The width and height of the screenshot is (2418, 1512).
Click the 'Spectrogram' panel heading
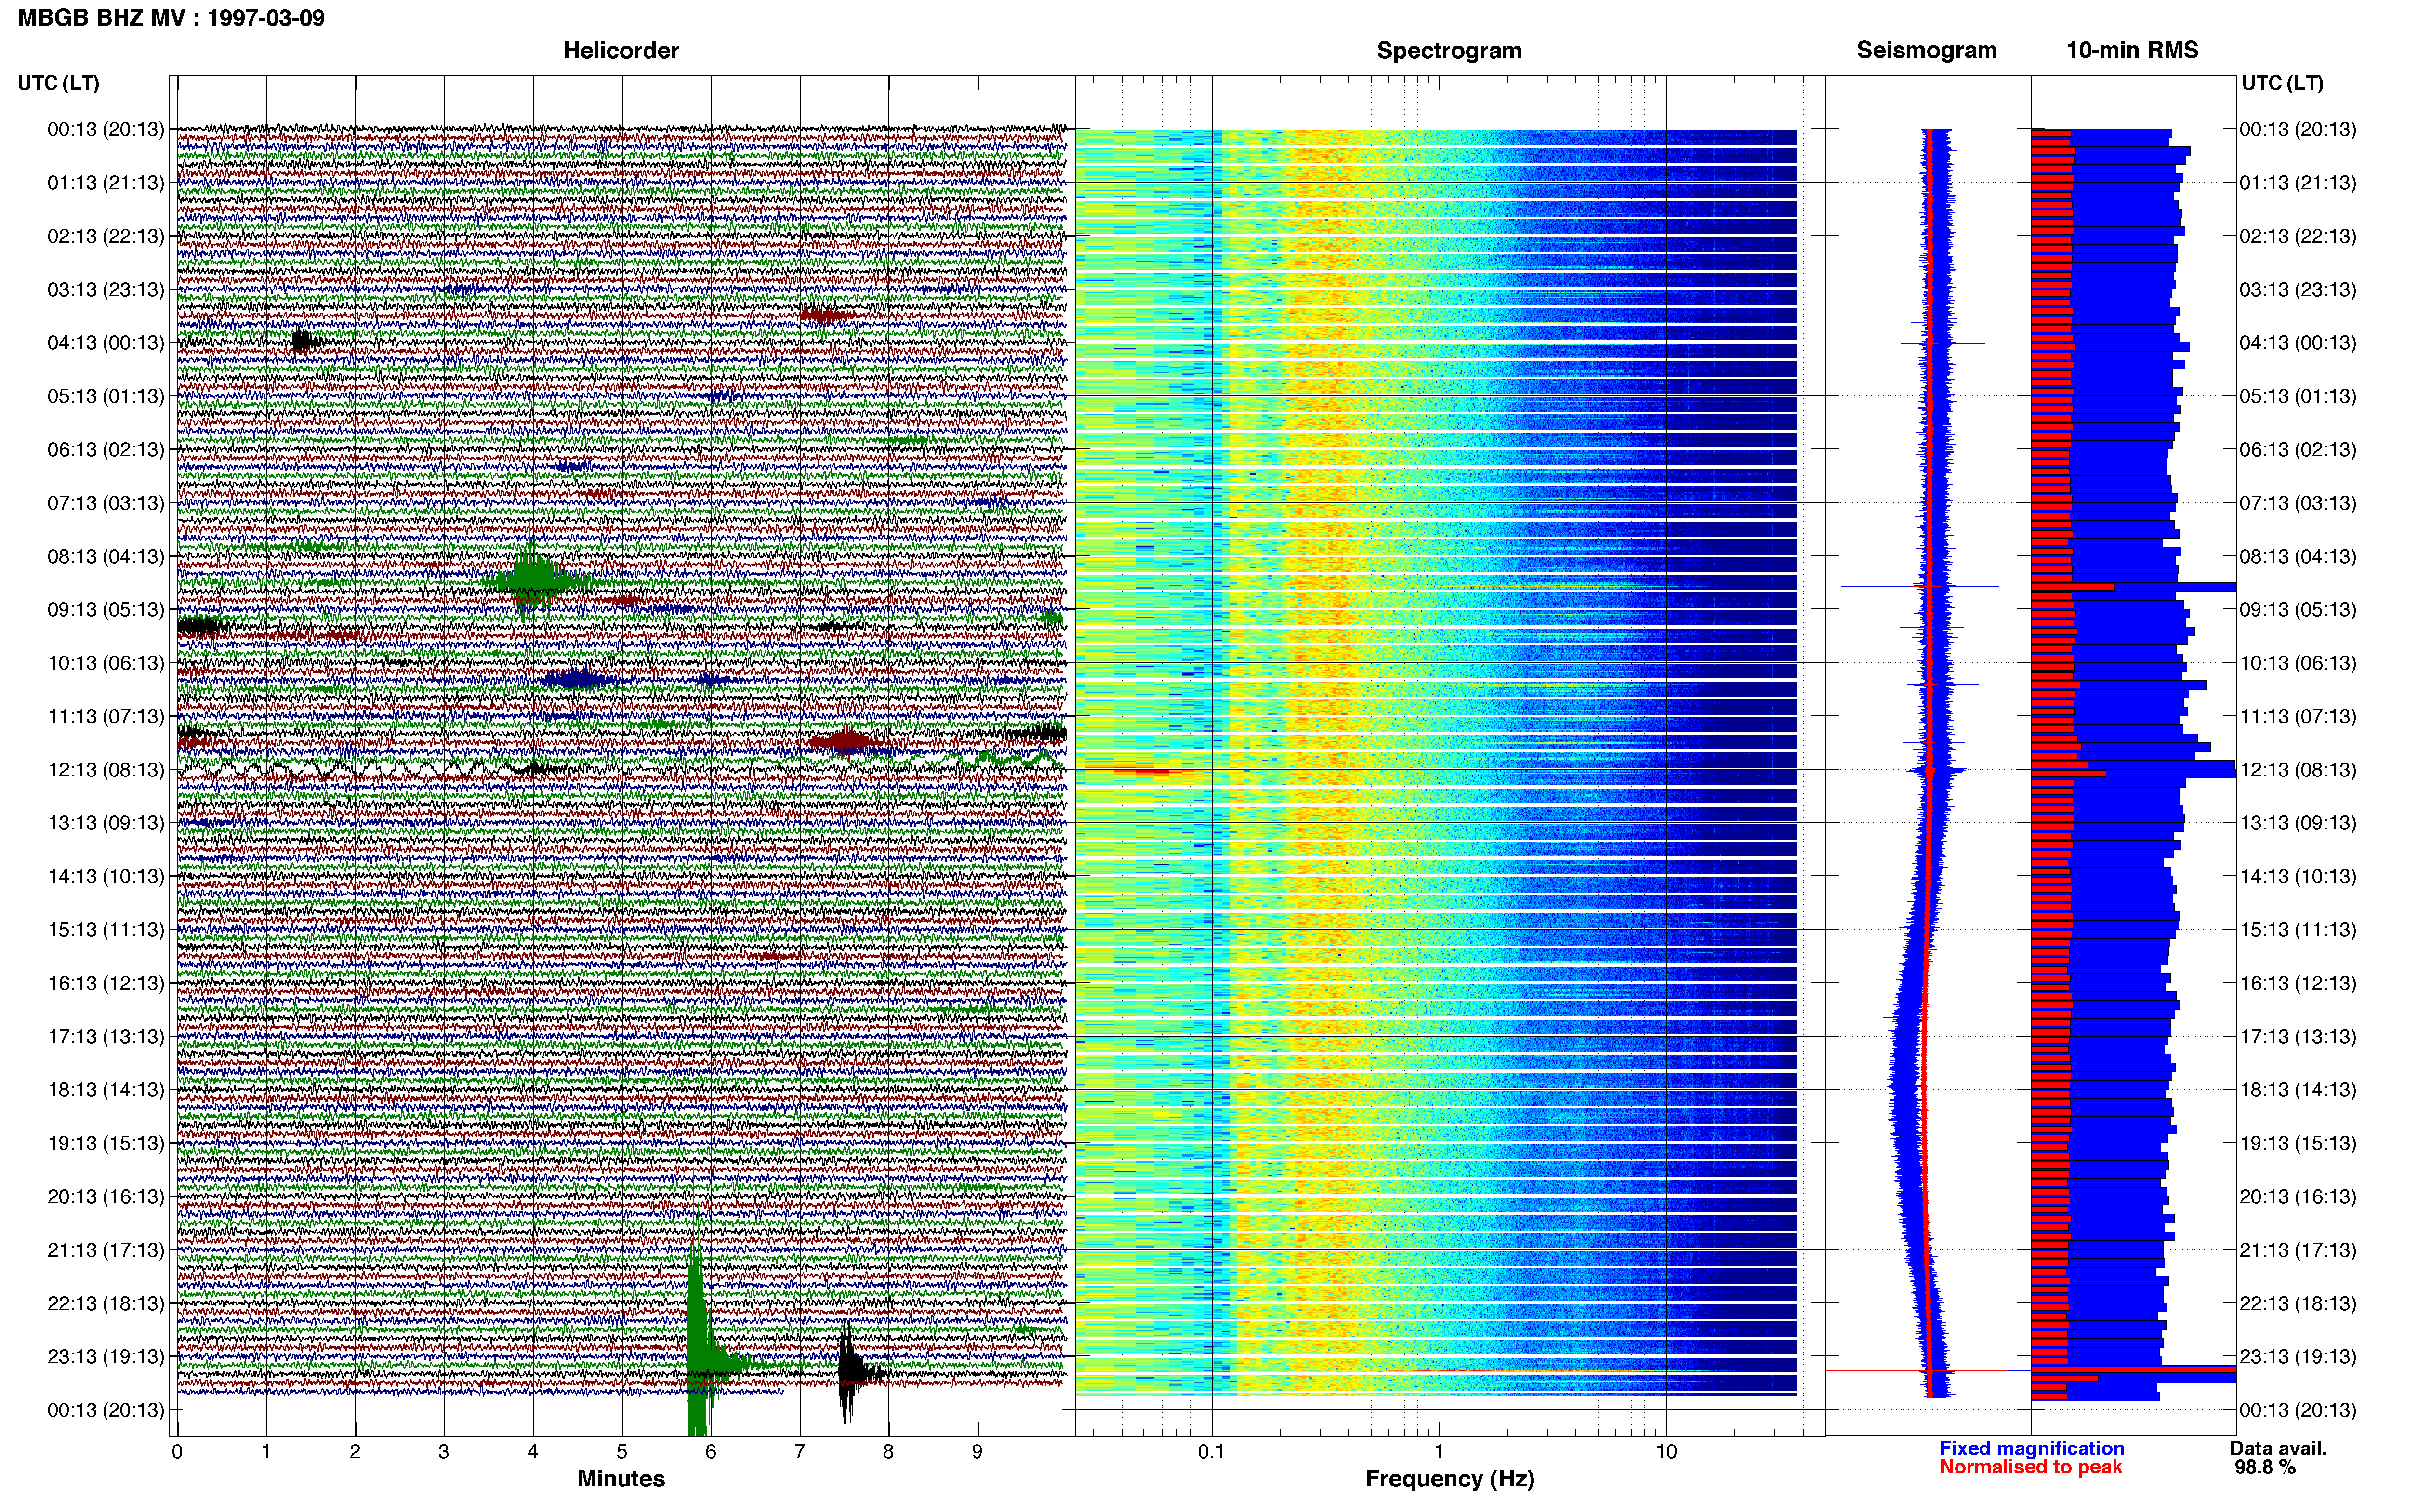point(1449,51)
